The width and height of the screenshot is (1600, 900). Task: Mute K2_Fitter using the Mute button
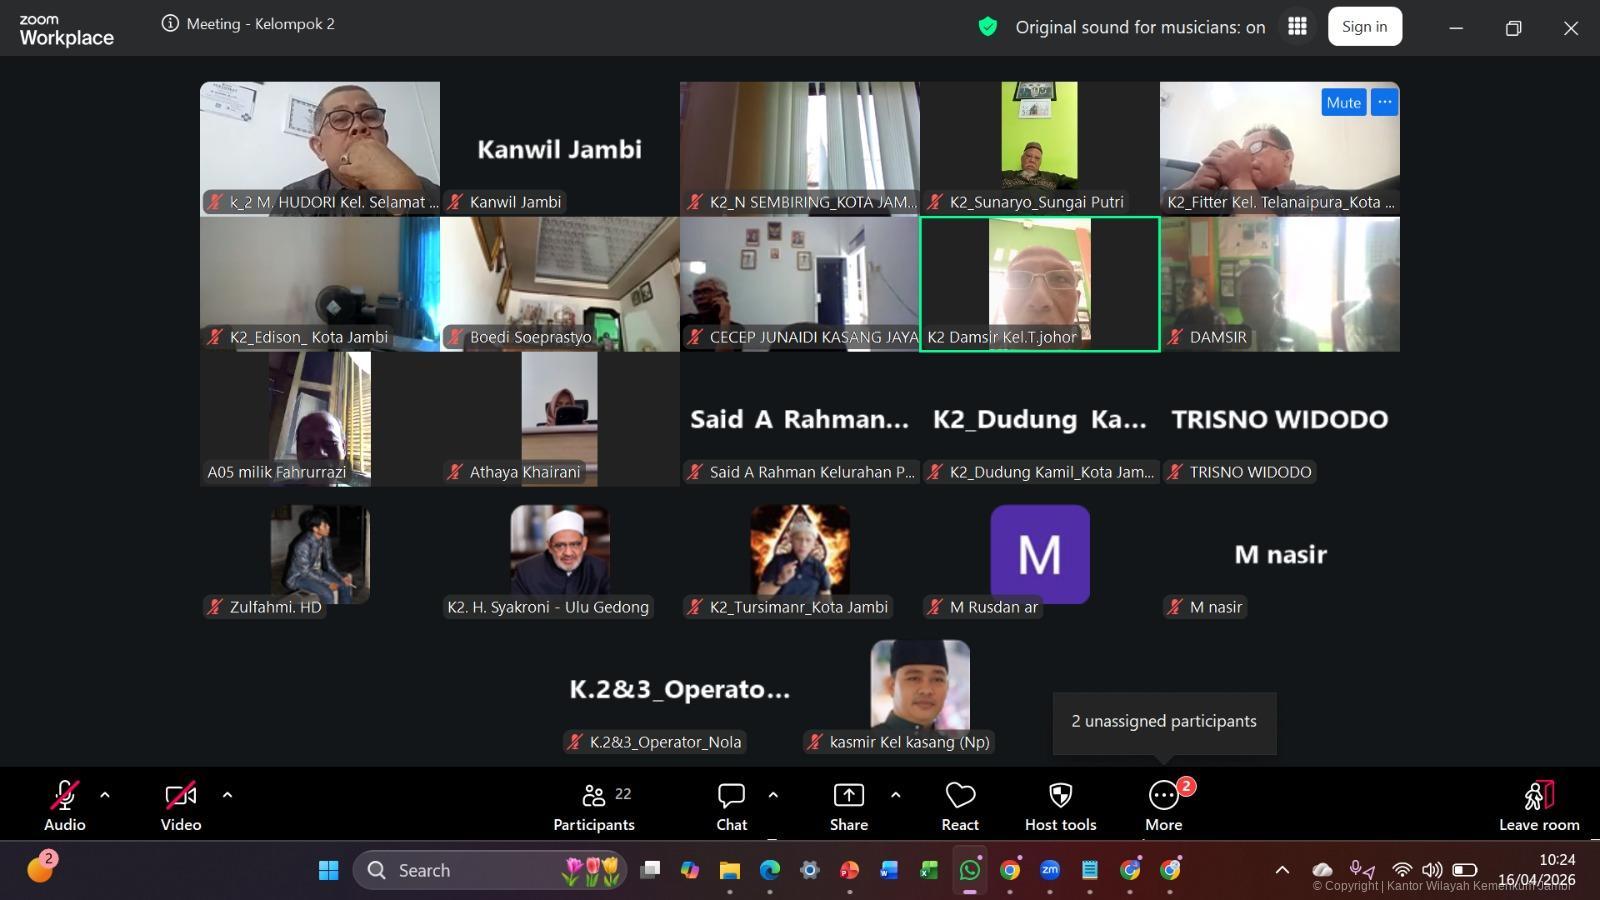1343,102
